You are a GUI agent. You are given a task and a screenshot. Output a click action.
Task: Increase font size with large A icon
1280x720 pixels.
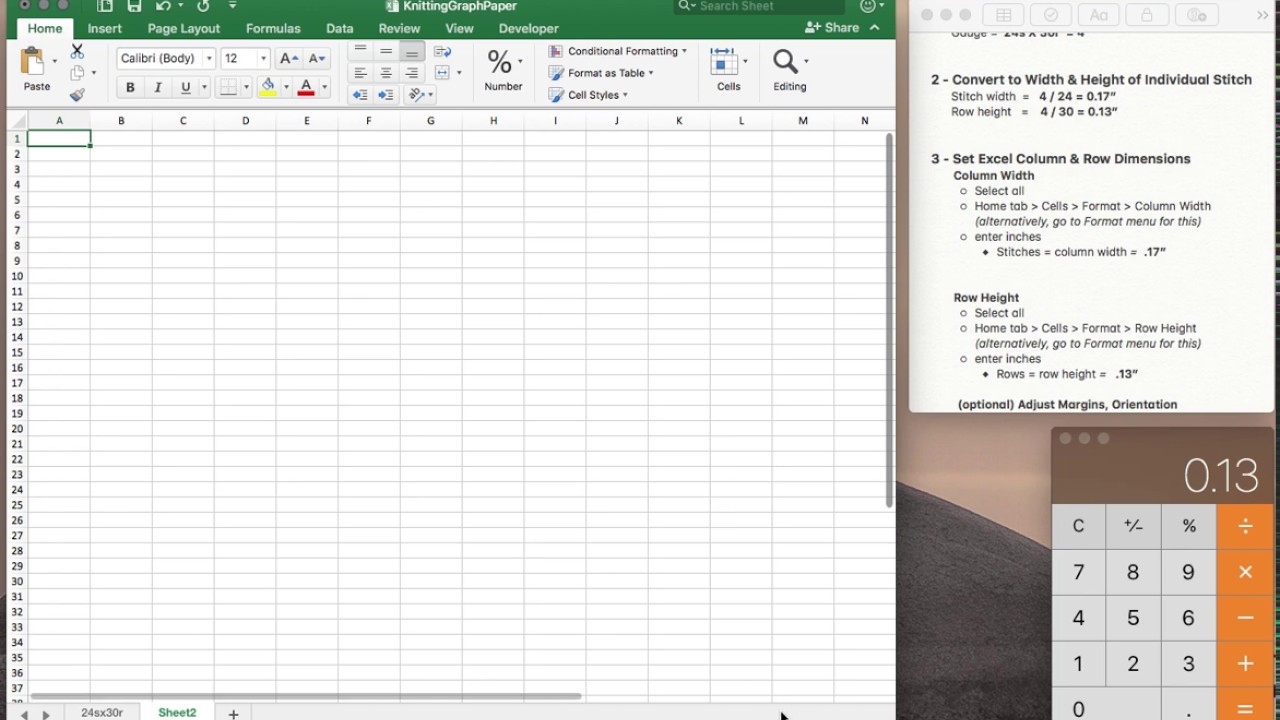click(289, 59)
